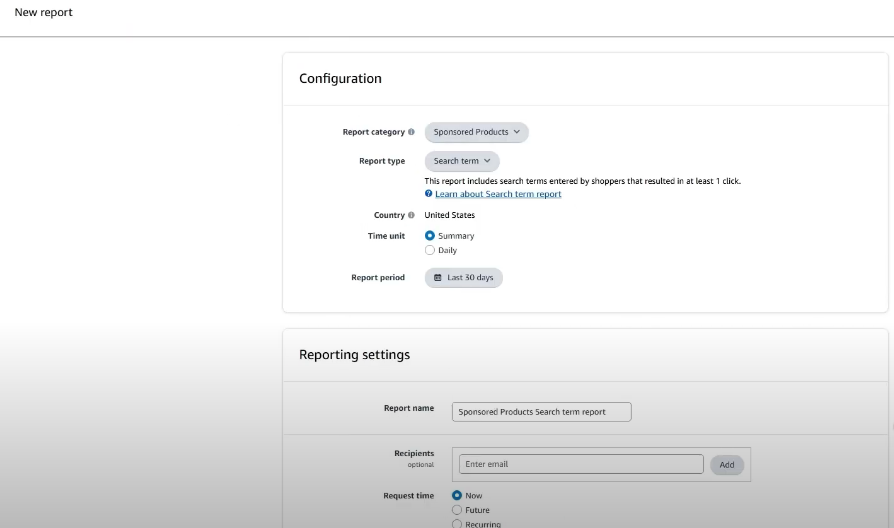The width and height of the screenshot is (894, 528).
Task: Choose Now as the request time
Action: tap(458, 495)
